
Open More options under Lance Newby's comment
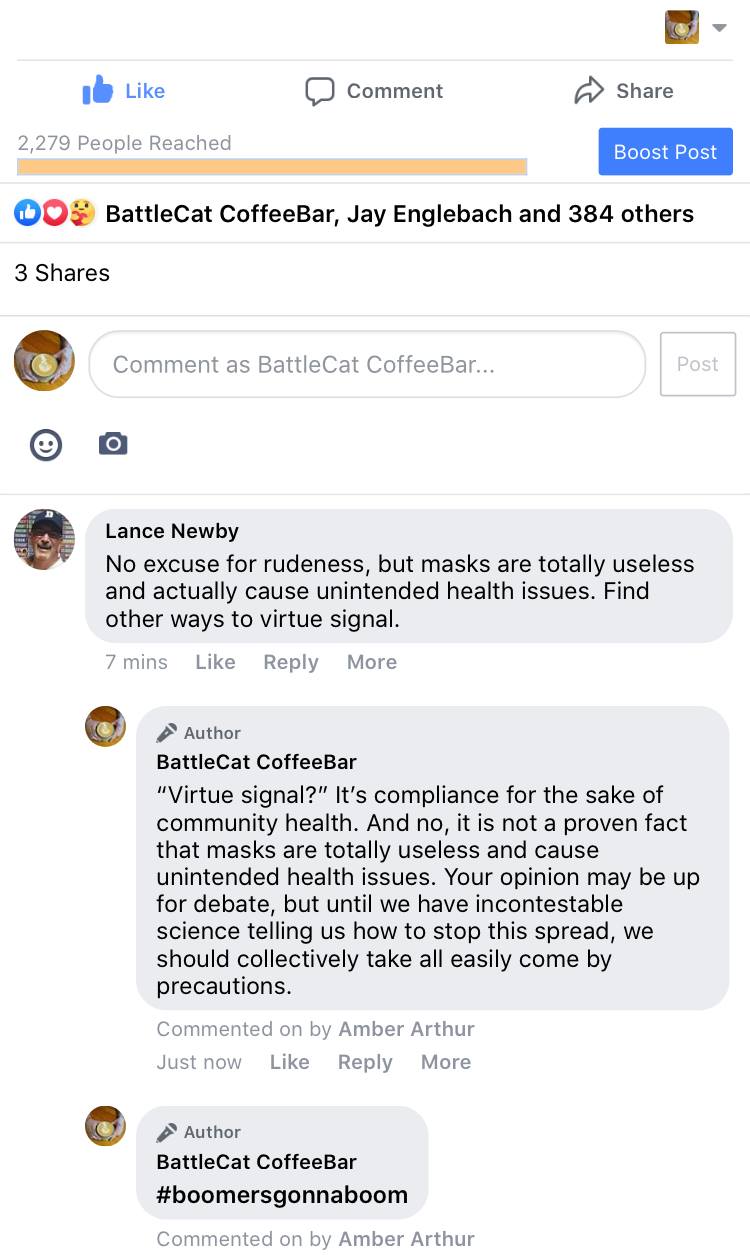point(372,662)
